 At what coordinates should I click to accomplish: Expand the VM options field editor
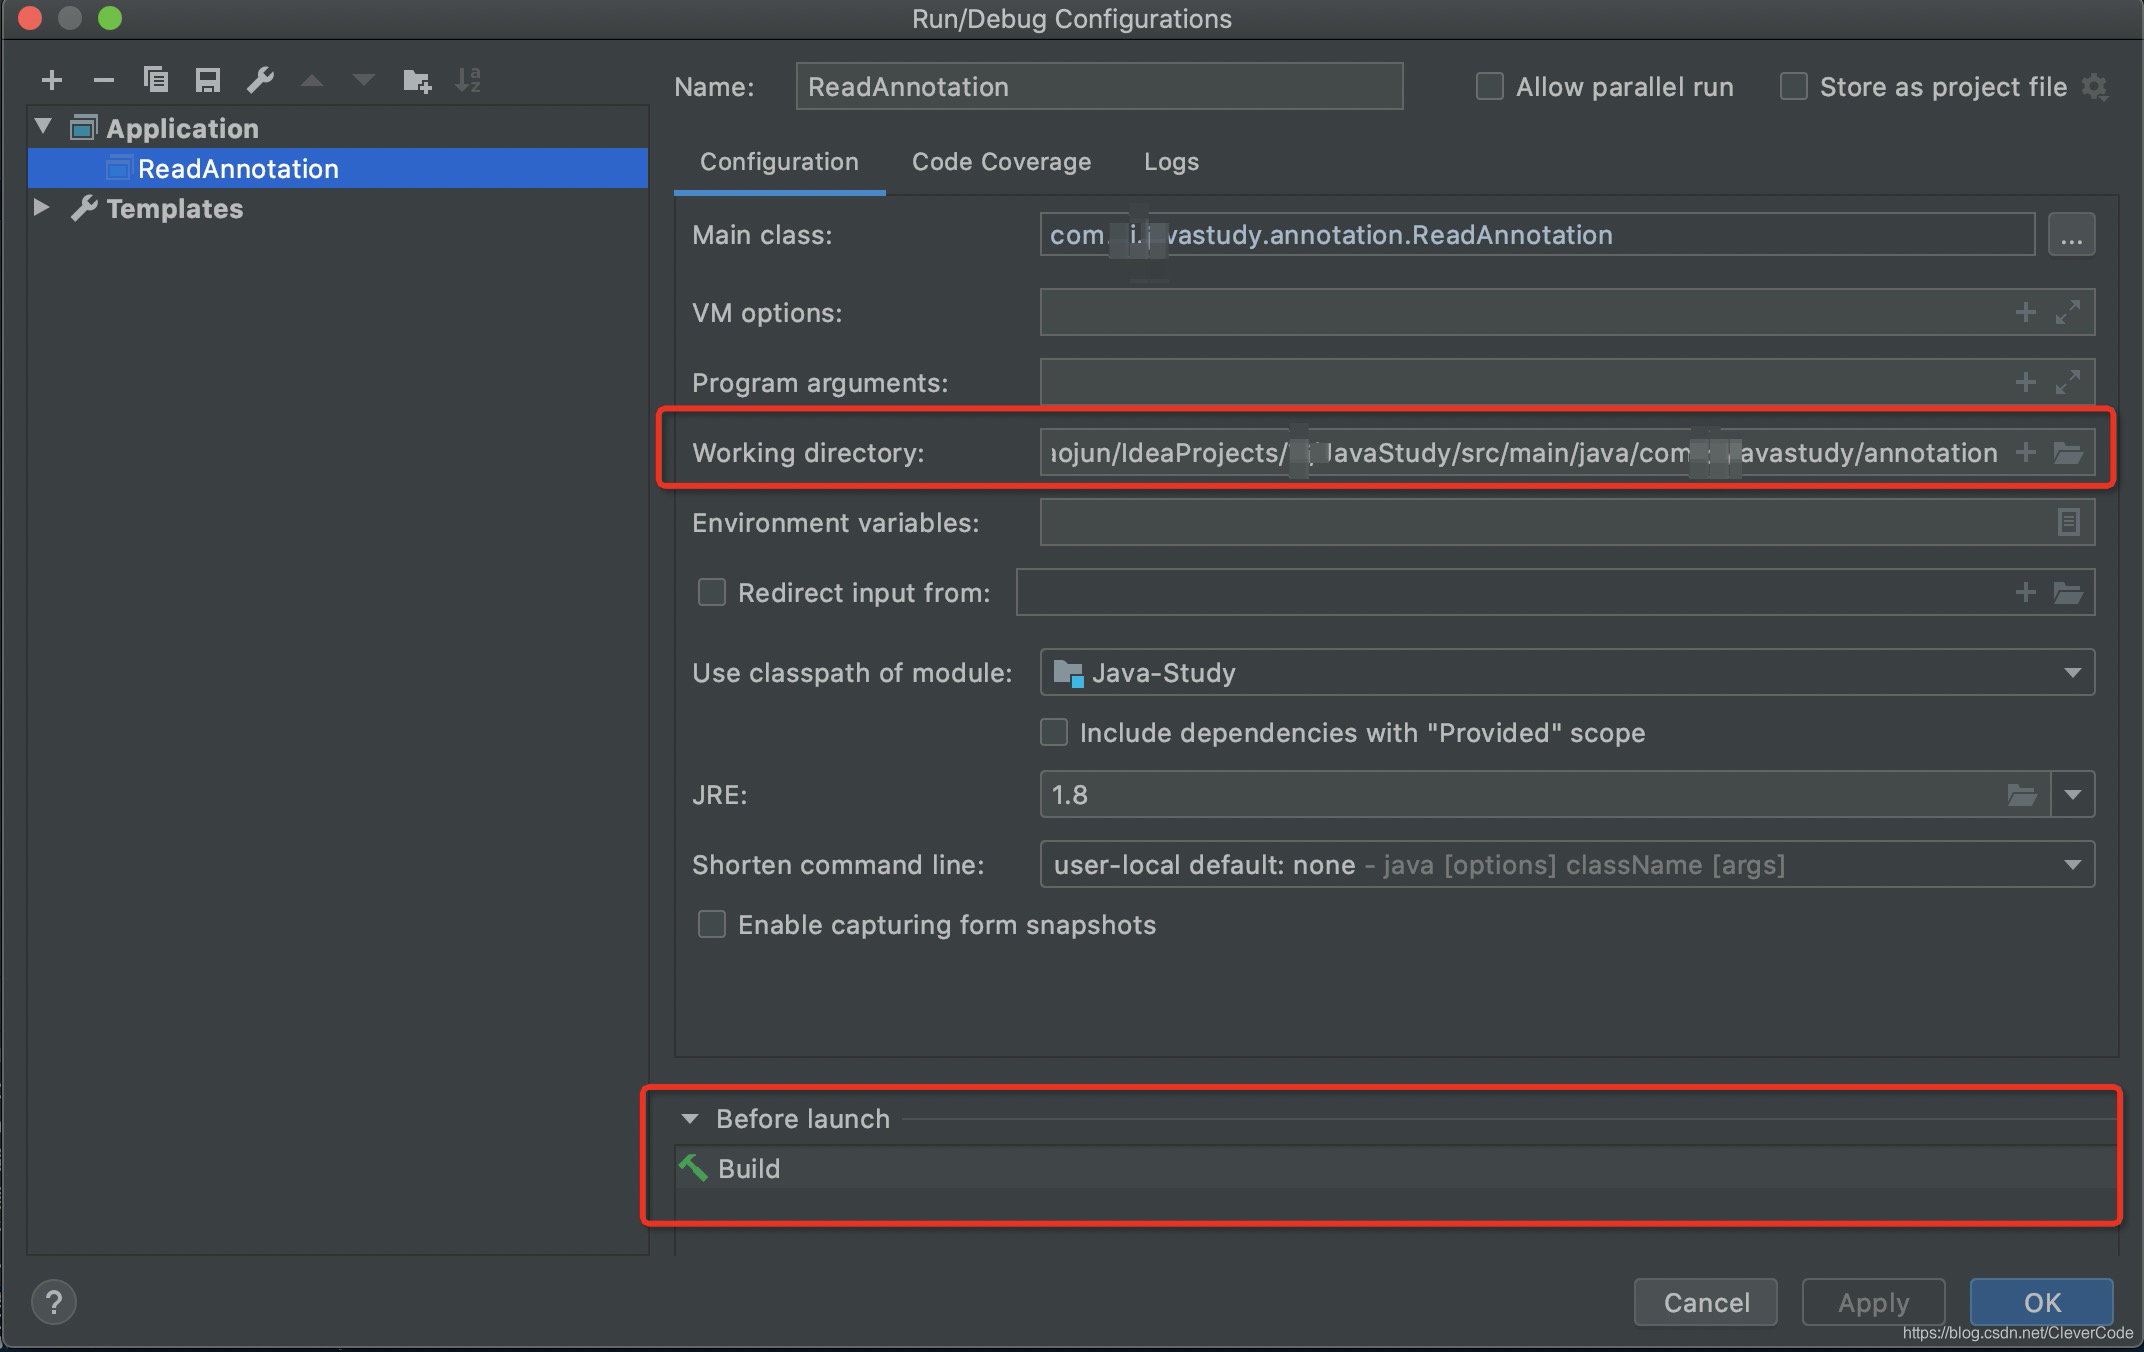point(2067,312)
